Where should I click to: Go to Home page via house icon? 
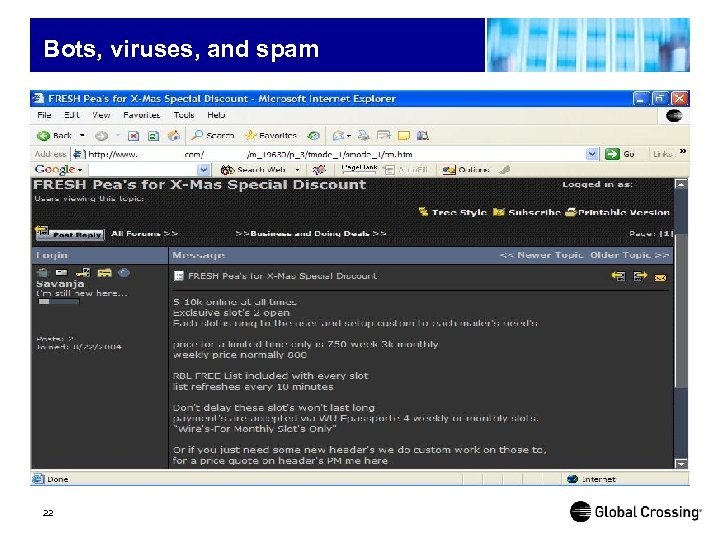click(174, 135)
